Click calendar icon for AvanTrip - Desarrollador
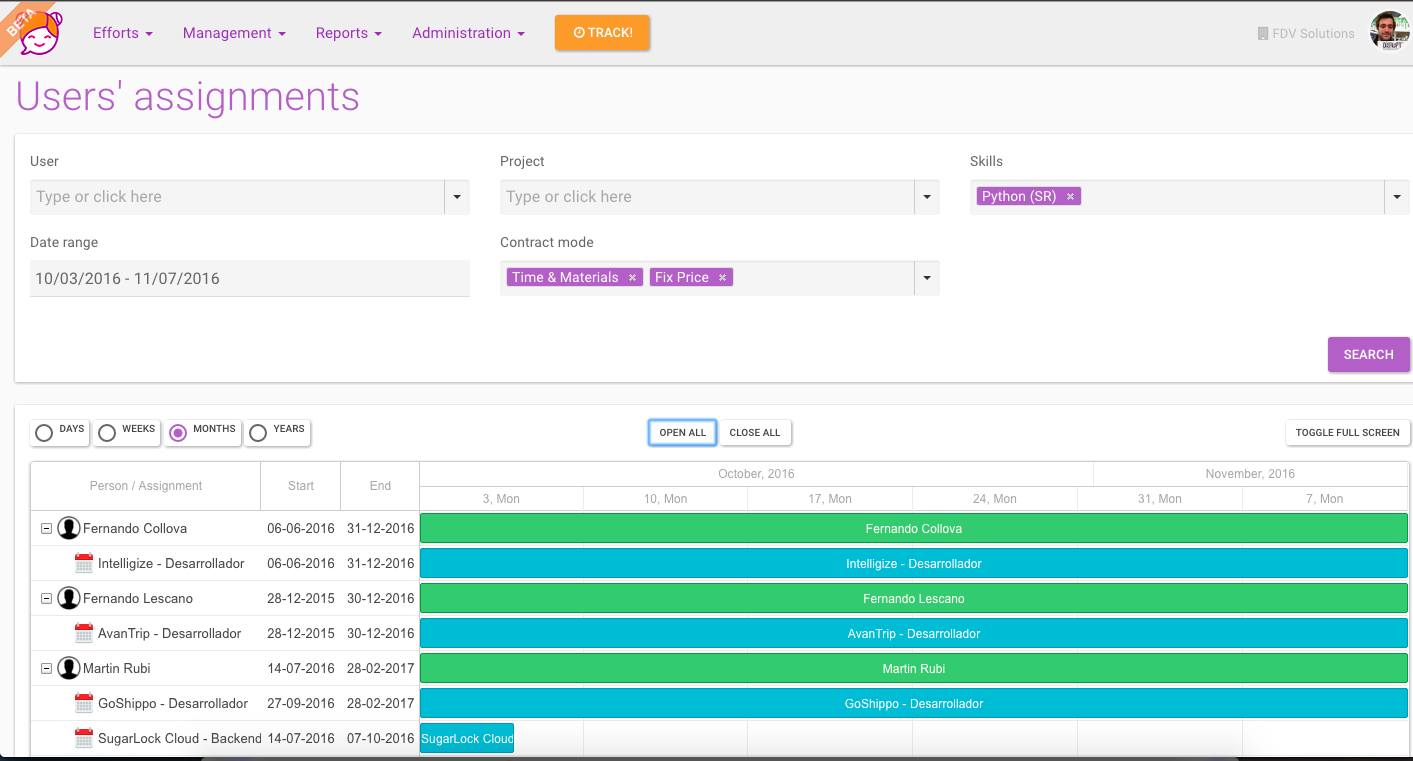 tap(84, 633)
